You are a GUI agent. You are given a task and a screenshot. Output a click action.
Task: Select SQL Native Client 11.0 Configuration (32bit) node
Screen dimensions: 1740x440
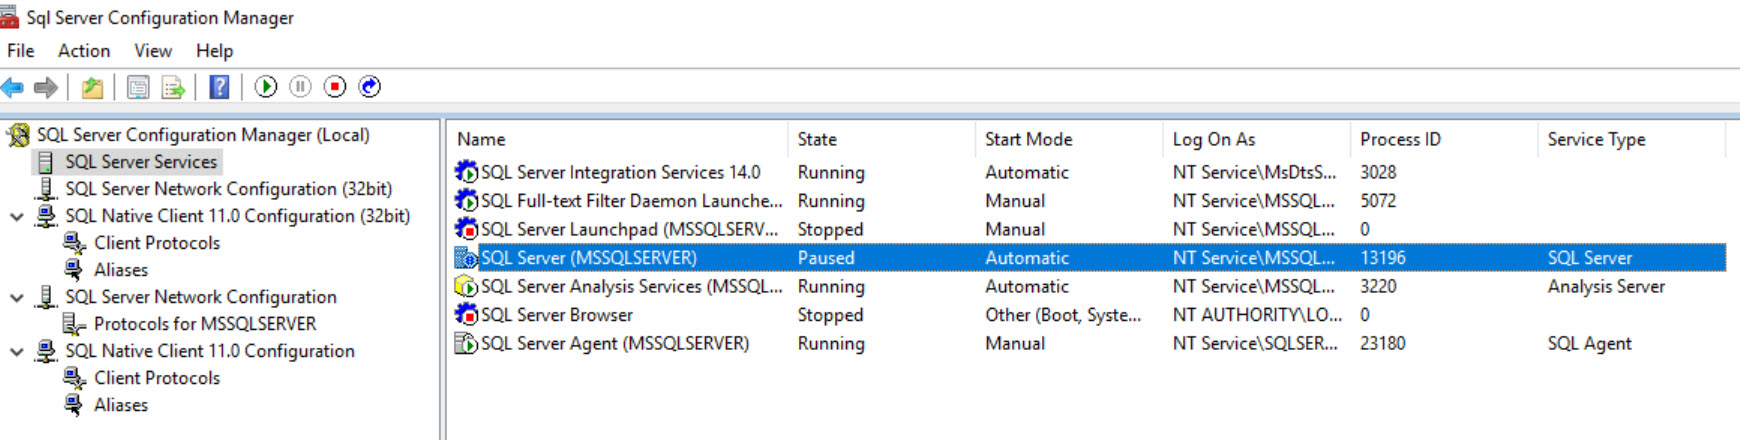(238, 216)
